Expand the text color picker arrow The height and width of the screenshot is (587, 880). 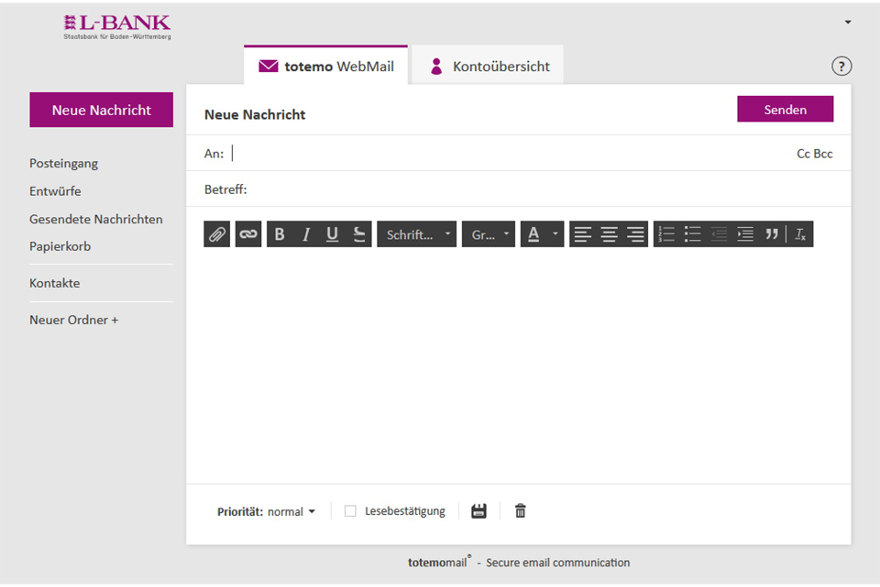555,234
